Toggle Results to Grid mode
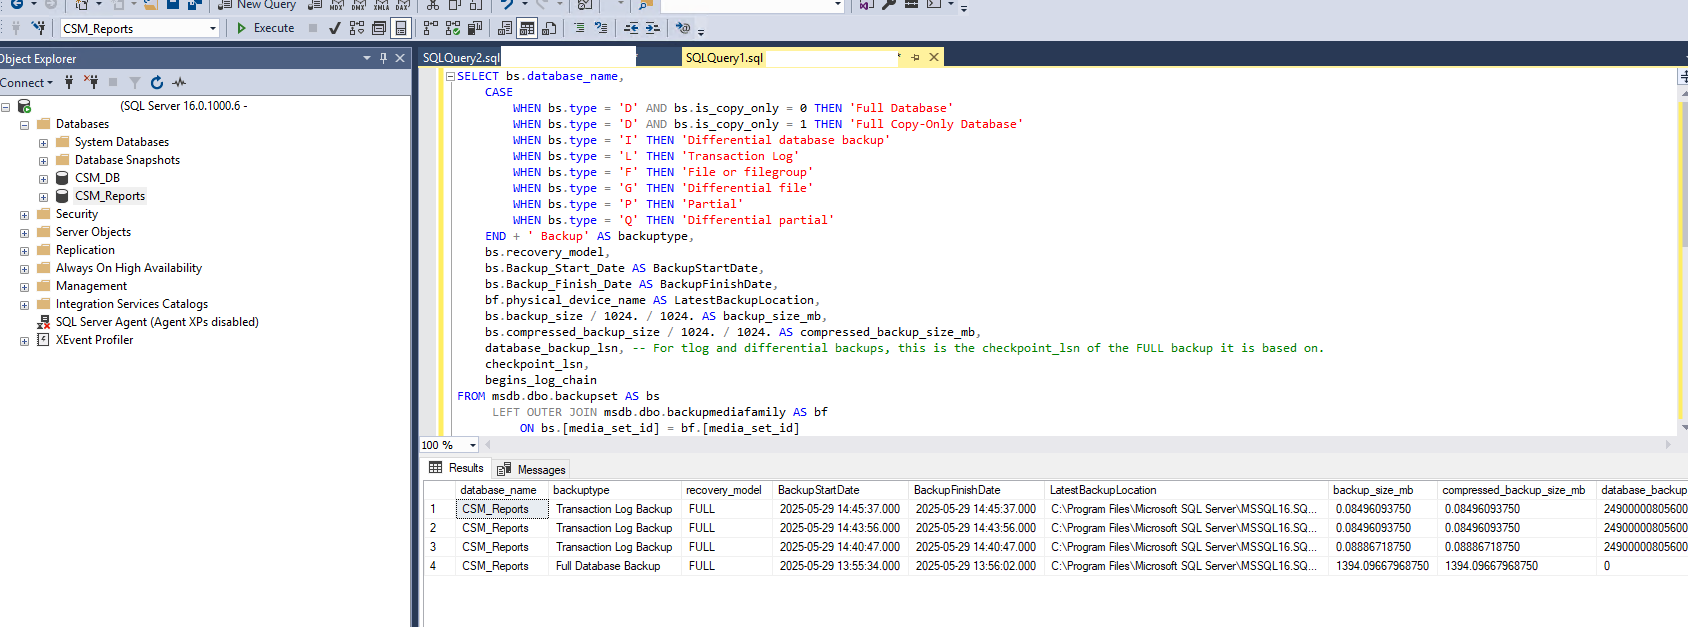Image resolution: width=1688 pixels, height=627 pixels. pyautogui.click(x=527, y=28)
